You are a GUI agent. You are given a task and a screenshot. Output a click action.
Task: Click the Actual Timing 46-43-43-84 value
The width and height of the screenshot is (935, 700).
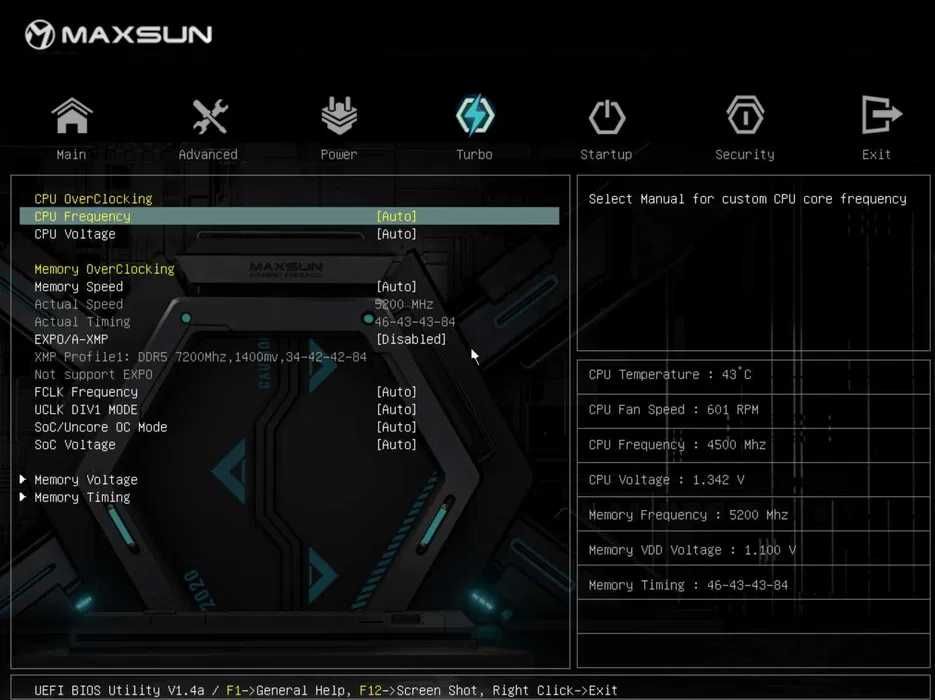point(415,322)
